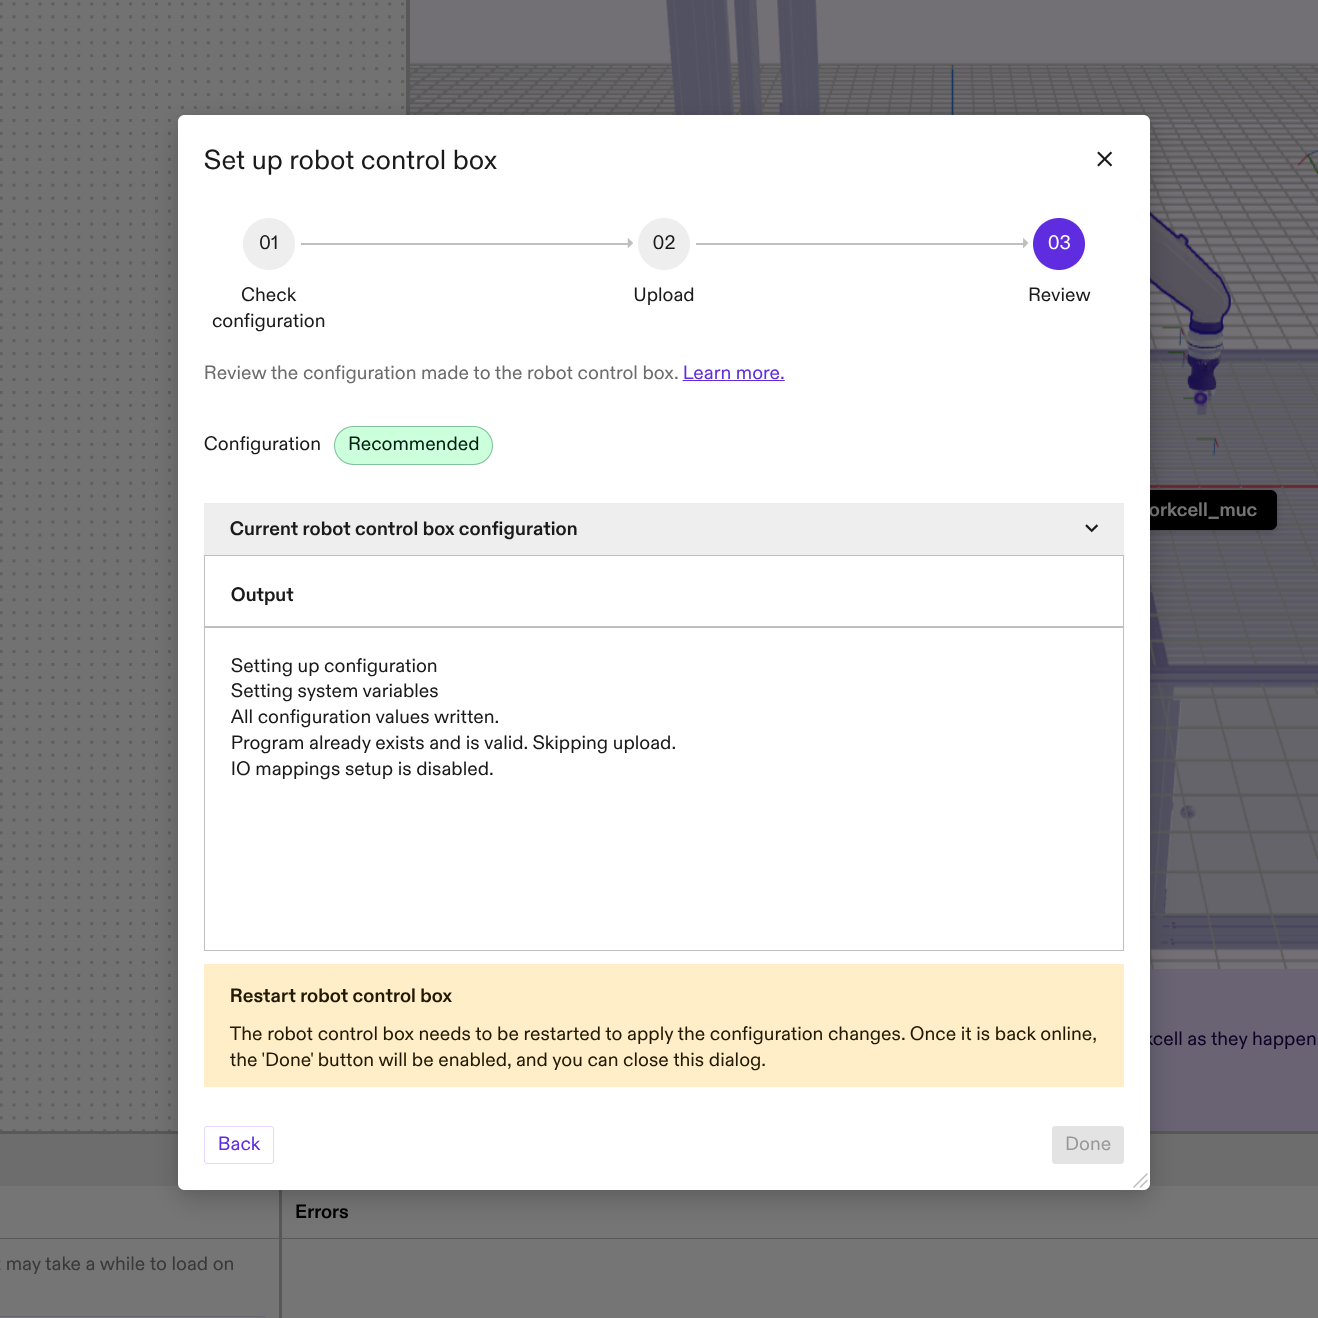Click the Configuration label above the badge
Viewport: 1318px width, 1318px height.
click(262, 443)
